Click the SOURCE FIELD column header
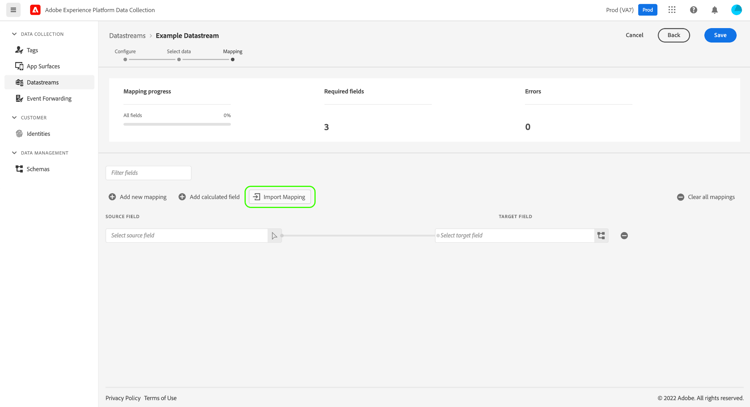 (122, 216)
